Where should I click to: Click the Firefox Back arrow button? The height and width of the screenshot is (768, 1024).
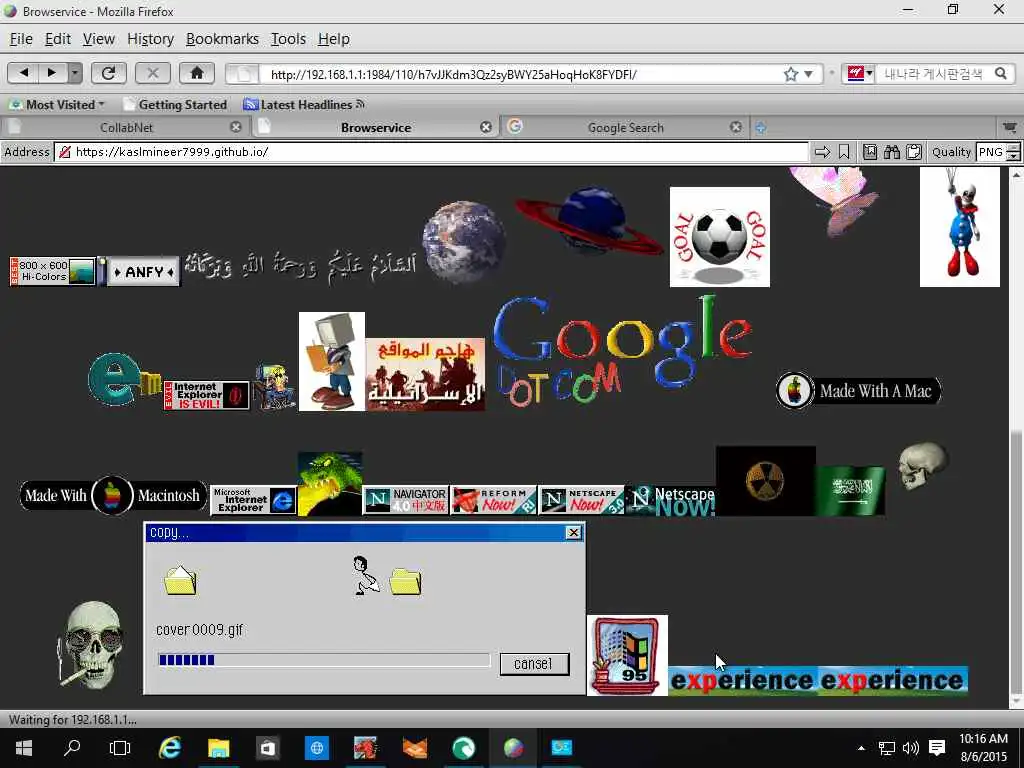click(x=23, y=73)
